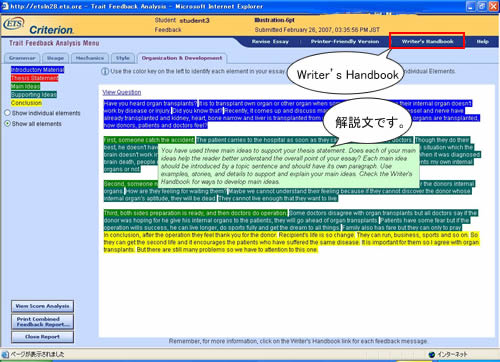Image resolution: width=500 pixels, height=362 pixels.
Task: Switch to the Usage tab
Action: [55, 58]
